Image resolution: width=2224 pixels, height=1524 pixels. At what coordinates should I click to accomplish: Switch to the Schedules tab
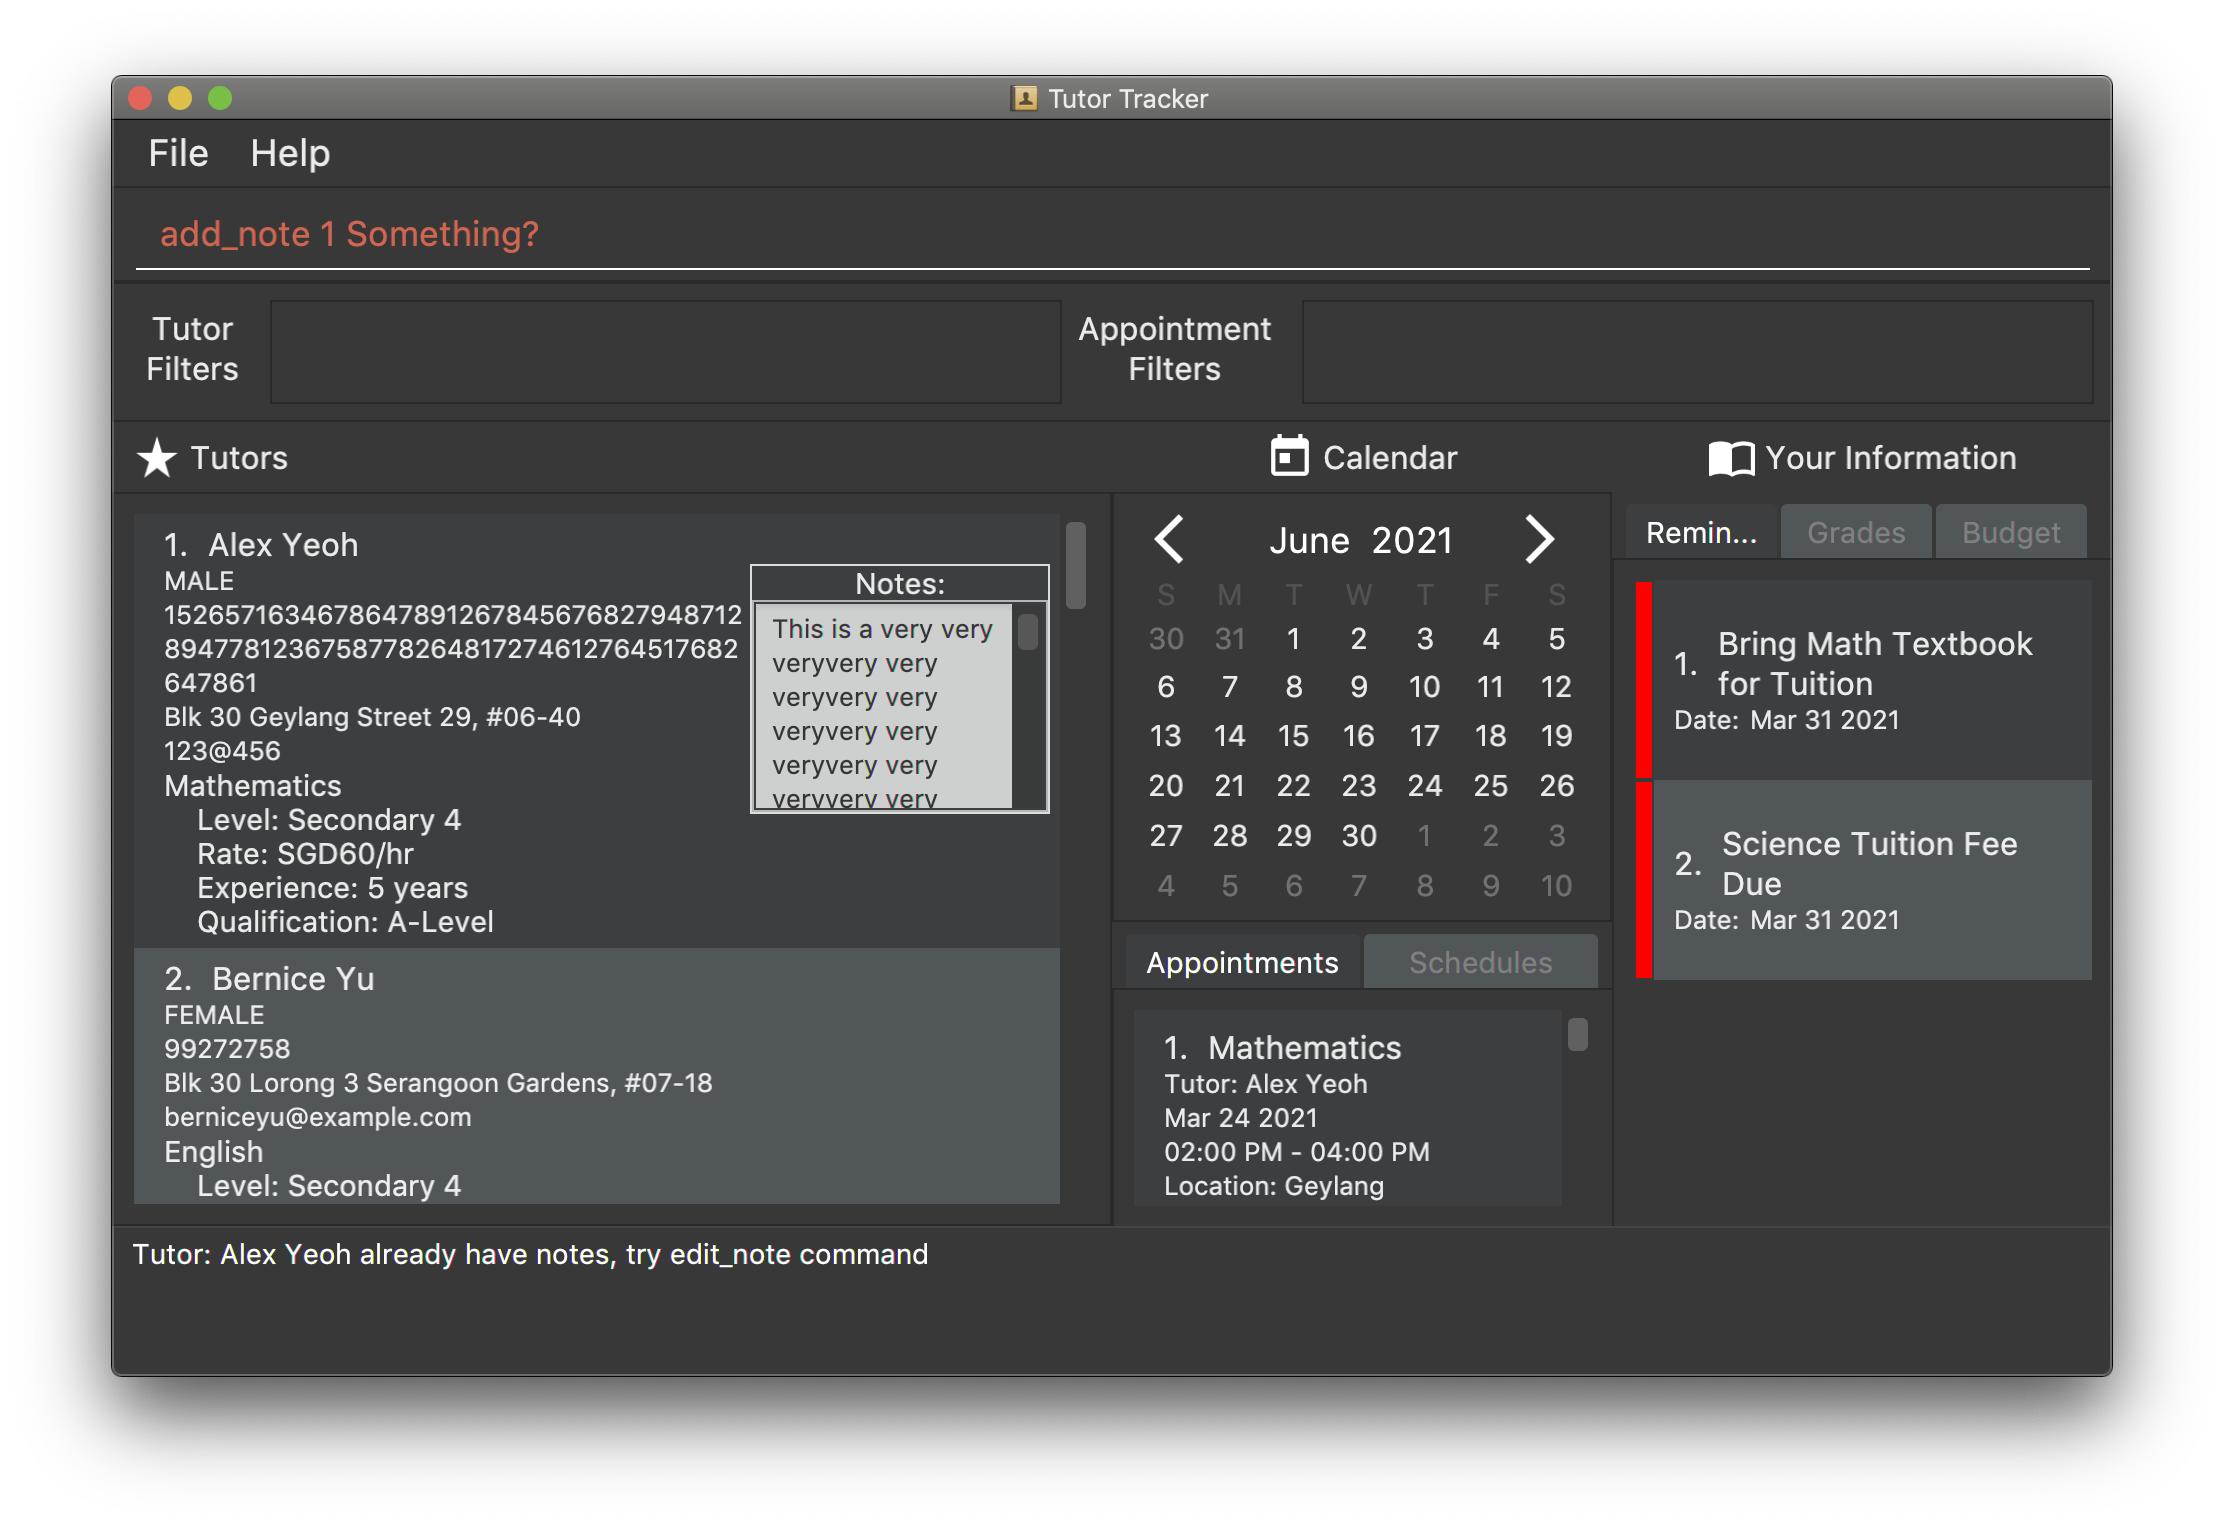pyautogui.click(x=1480, y=962)
